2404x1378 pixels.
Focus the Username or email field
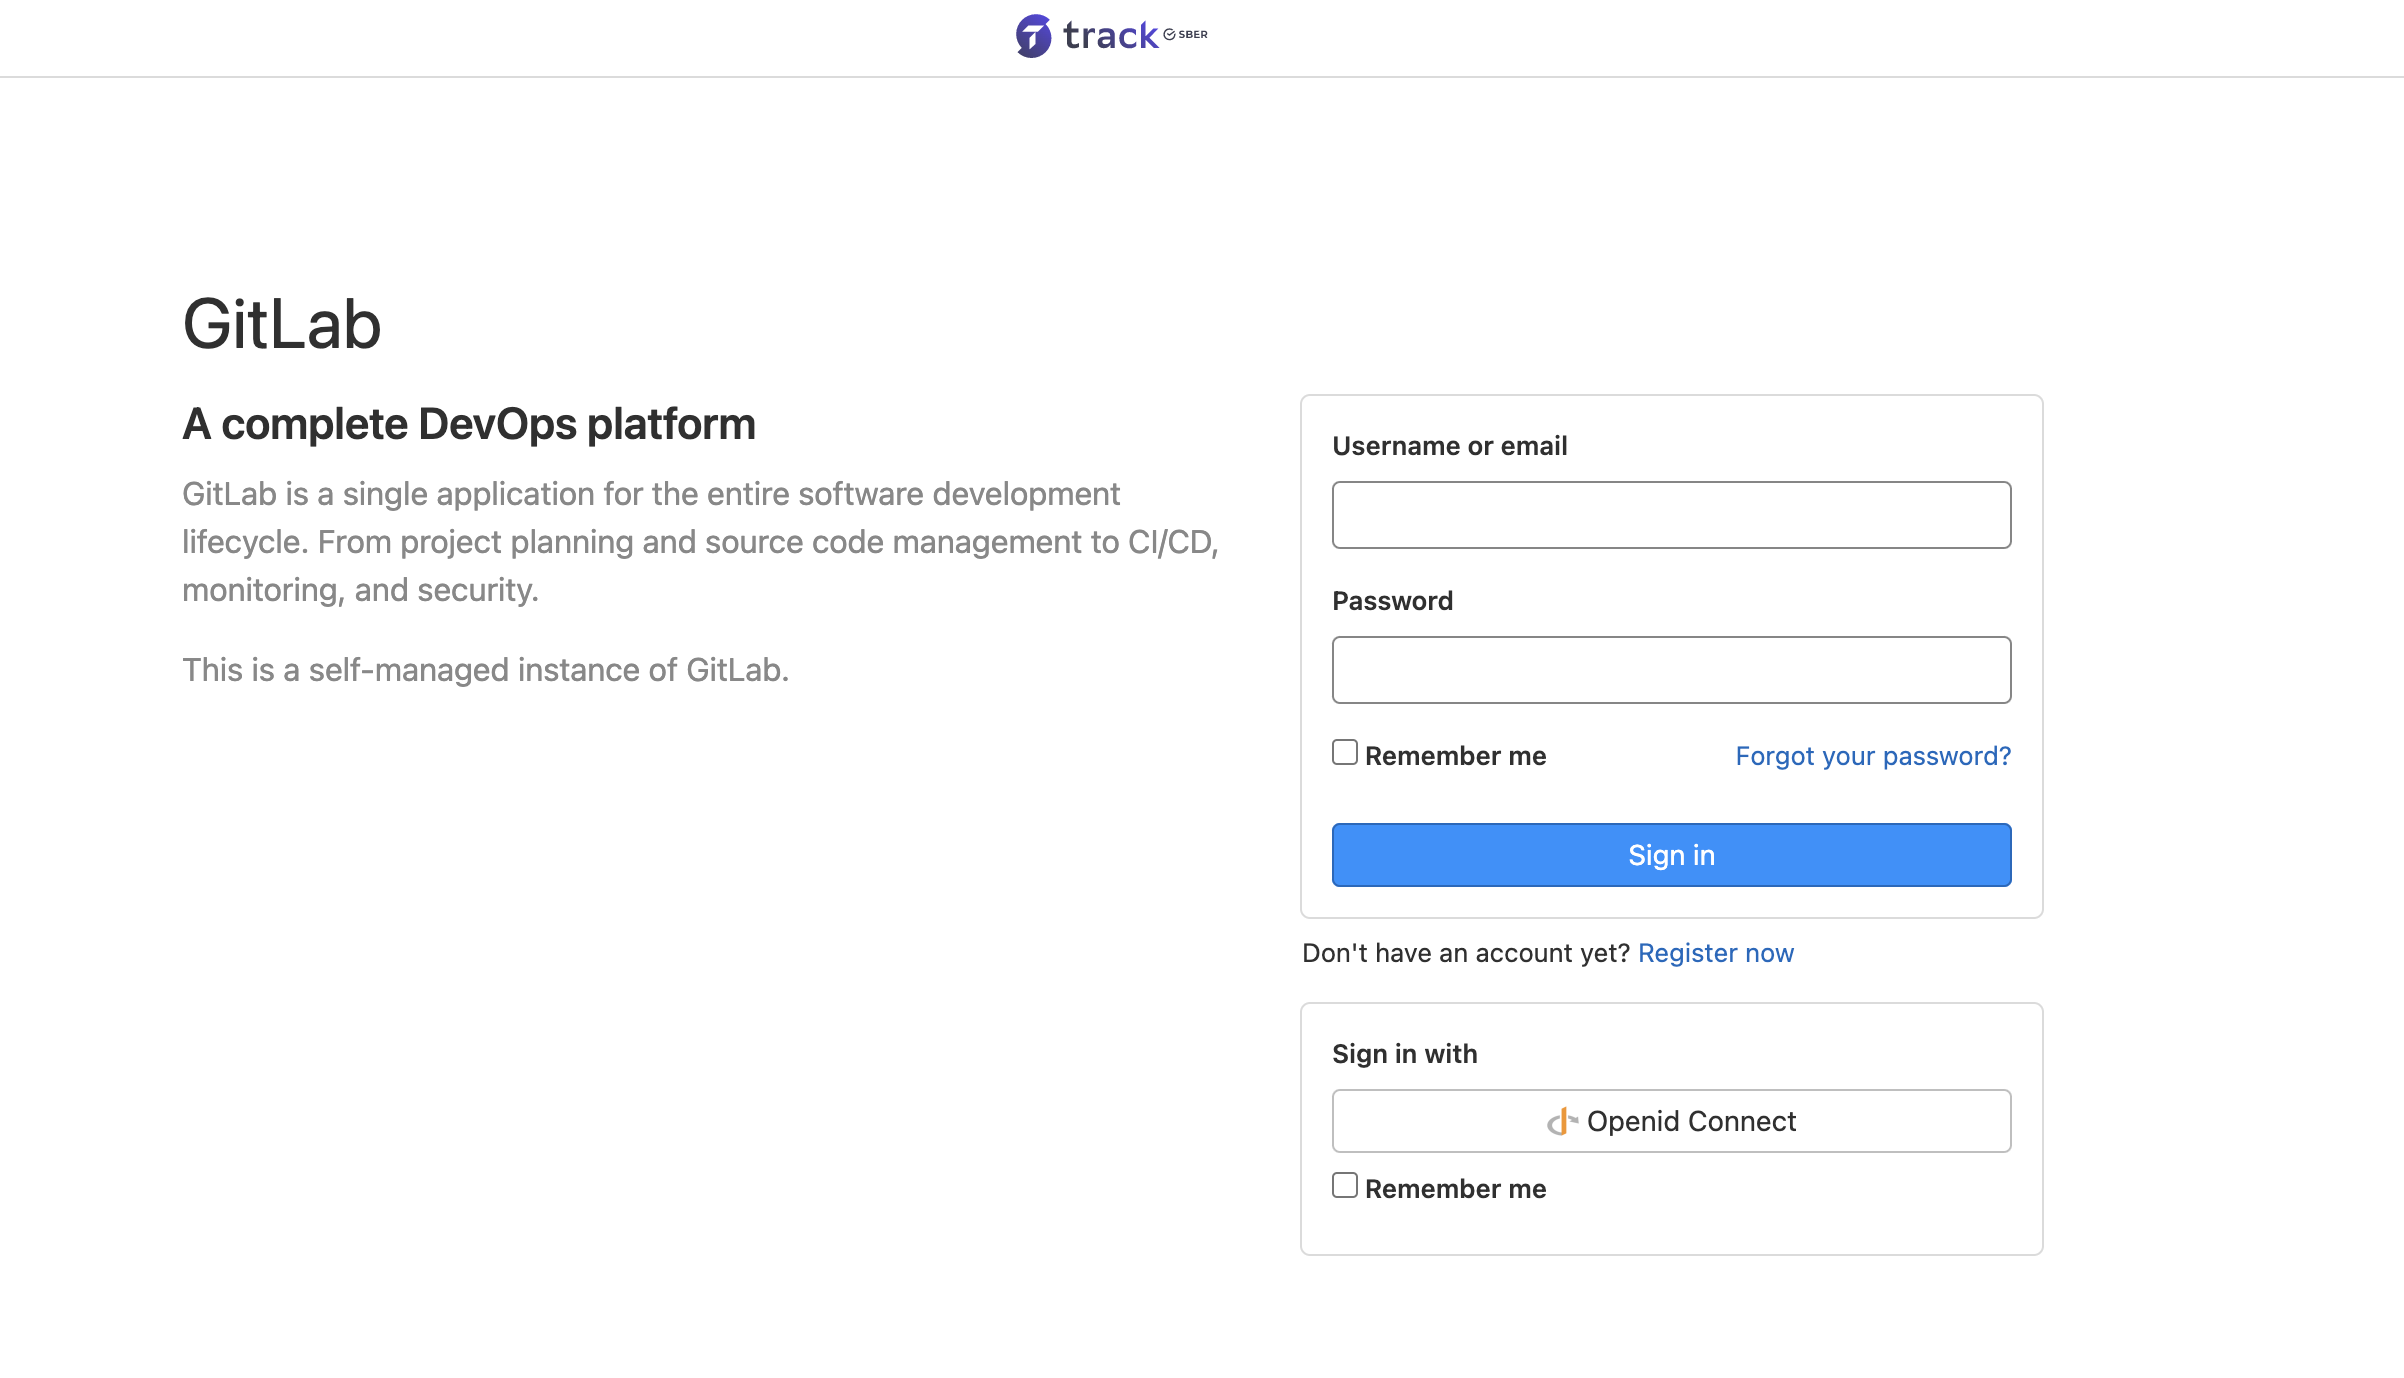1671,515
